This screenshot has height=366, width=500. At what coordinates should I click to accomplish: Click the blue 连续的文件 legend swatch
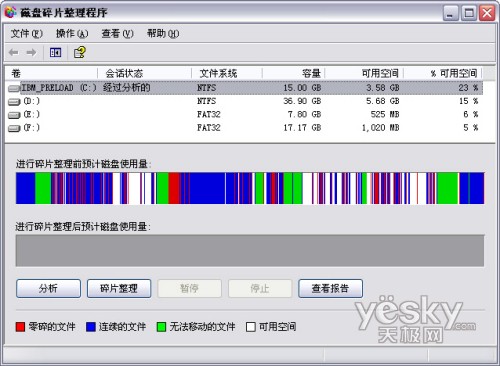(91, 327)
